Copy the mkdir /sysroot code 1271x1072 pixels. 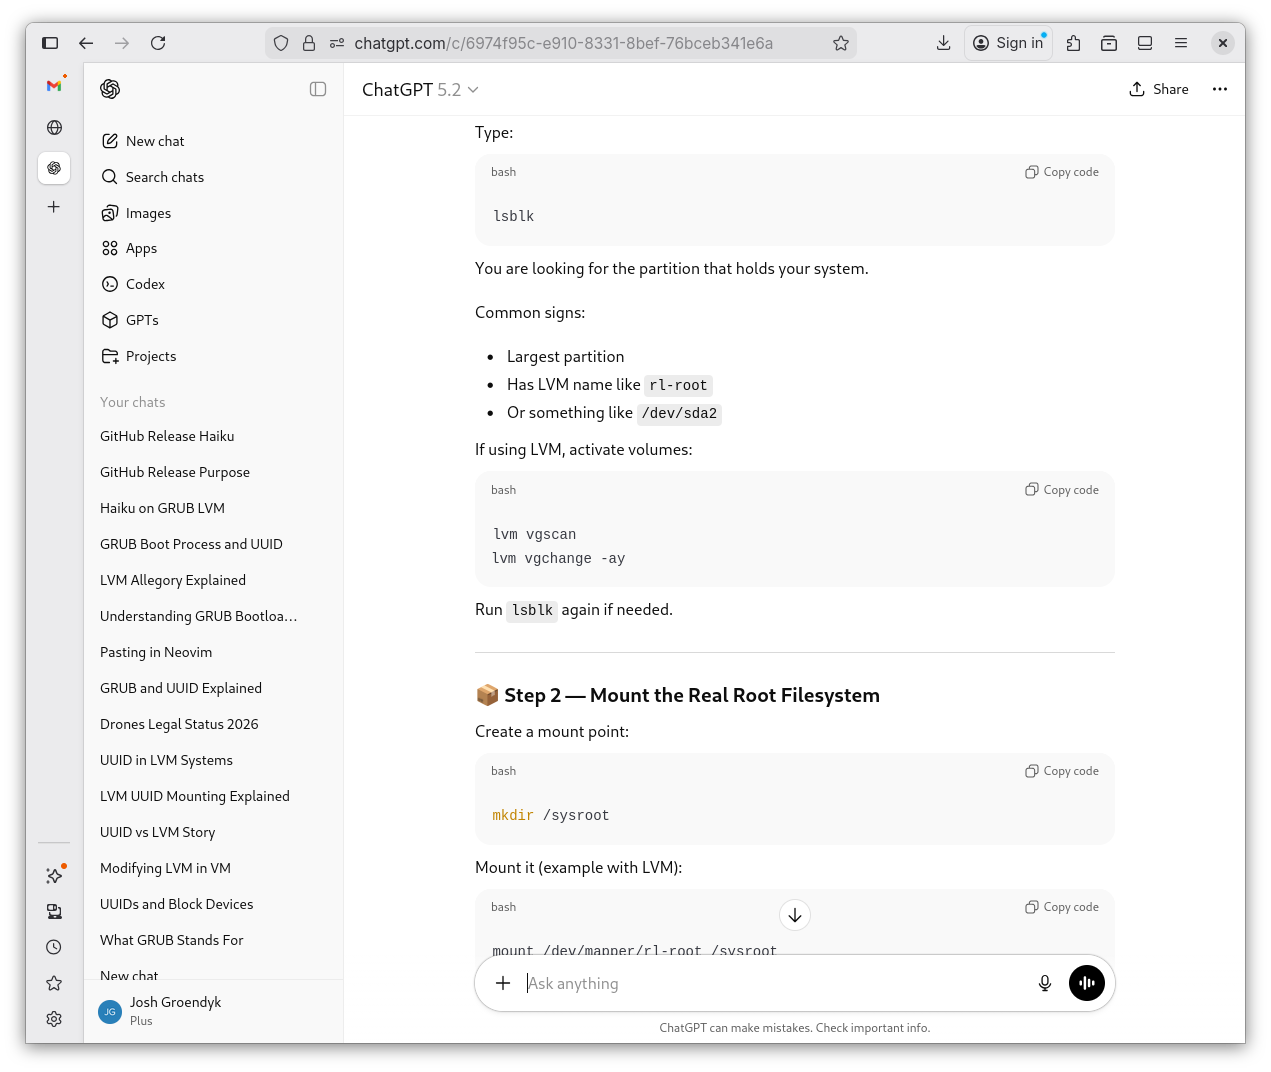pyautogui.click(x=1062, y=771)
